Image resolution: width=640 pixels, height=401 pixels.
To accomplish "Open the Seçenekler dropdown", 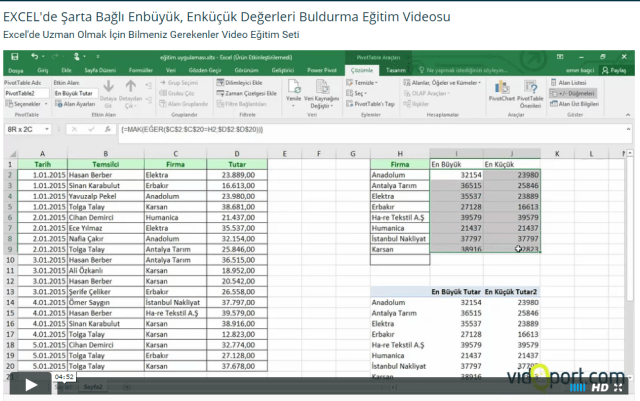I will (27, 104).
